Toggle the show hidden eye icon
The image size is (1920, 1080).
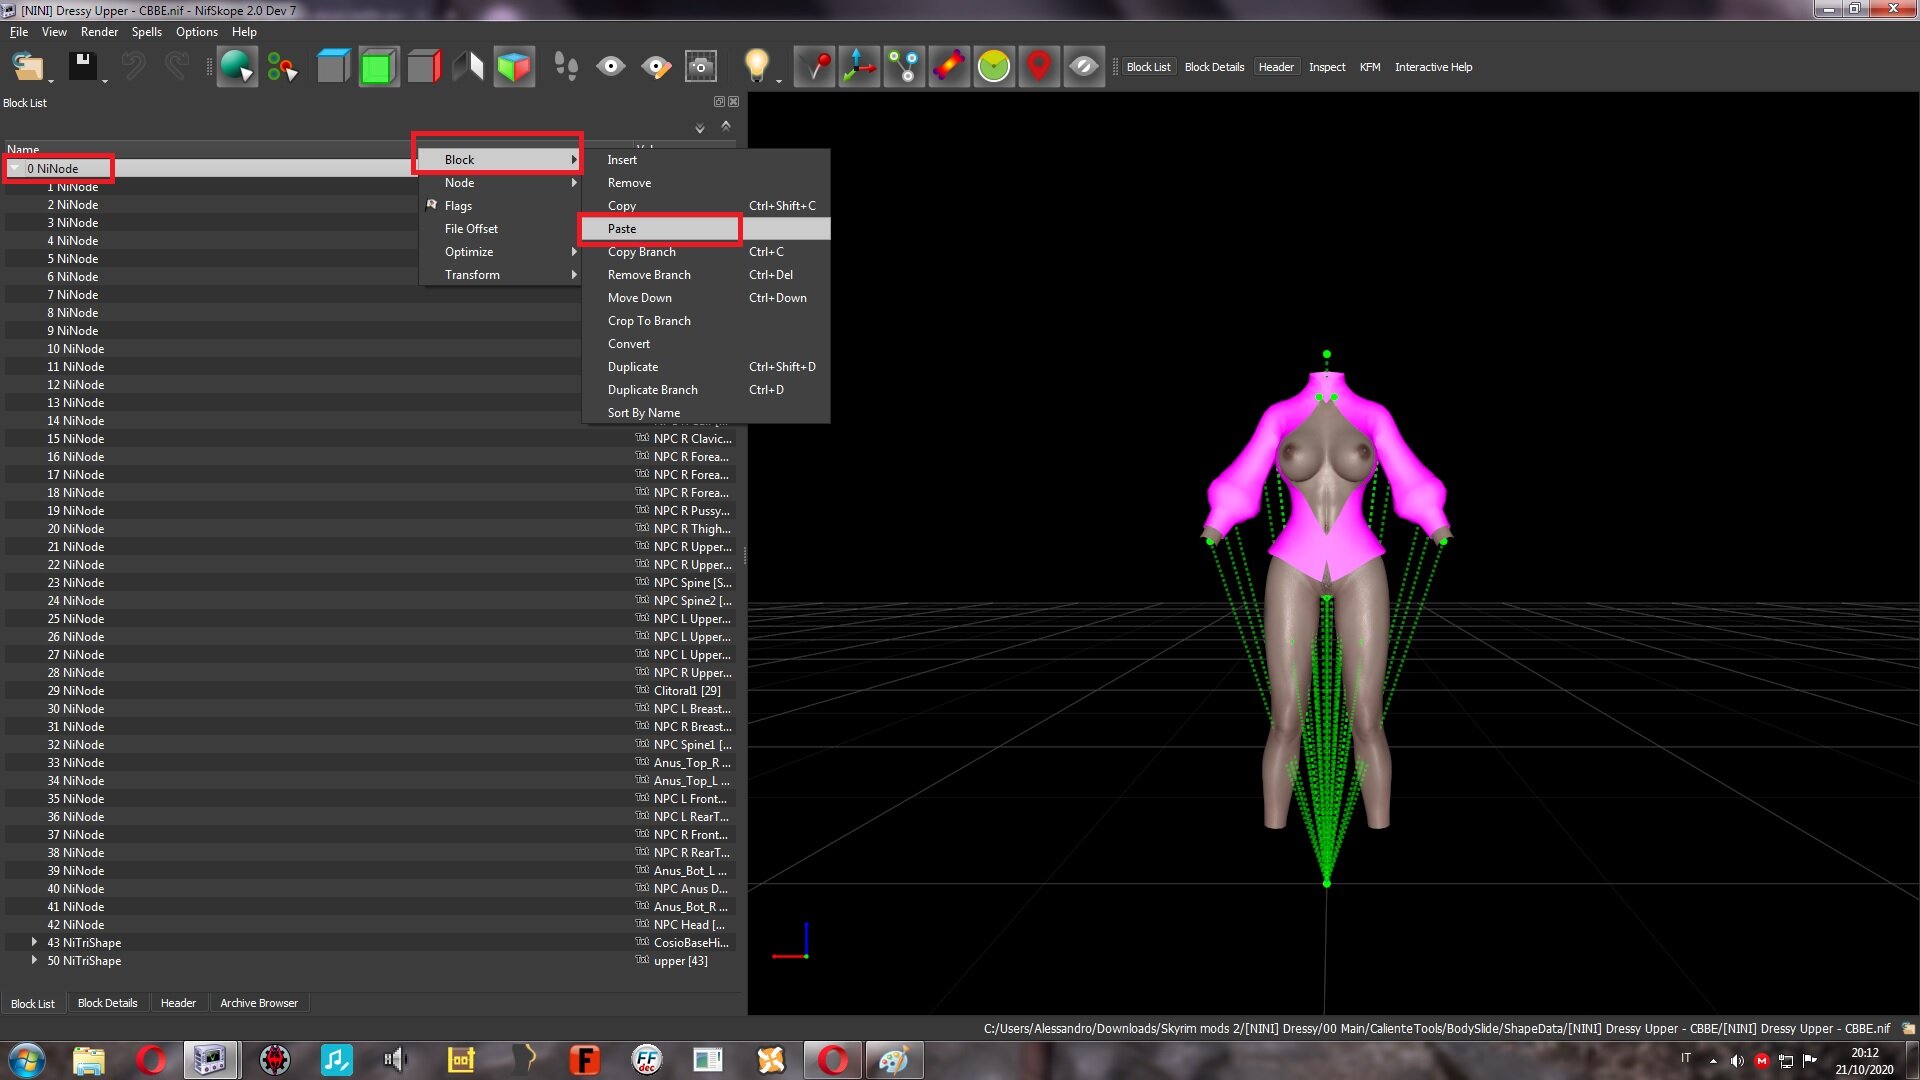tap(1084, 67)
